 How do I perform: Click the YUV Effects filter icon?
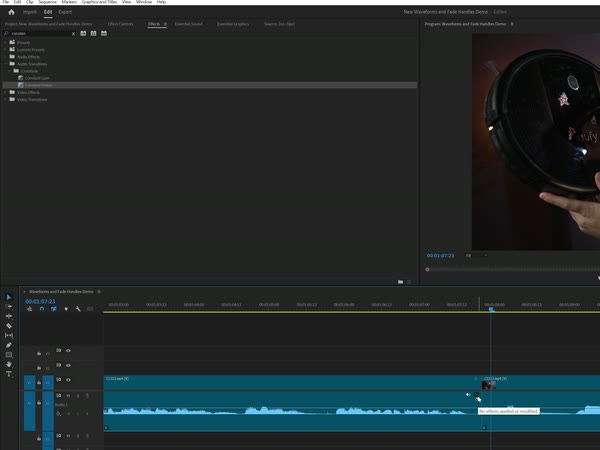pos(104,33)
